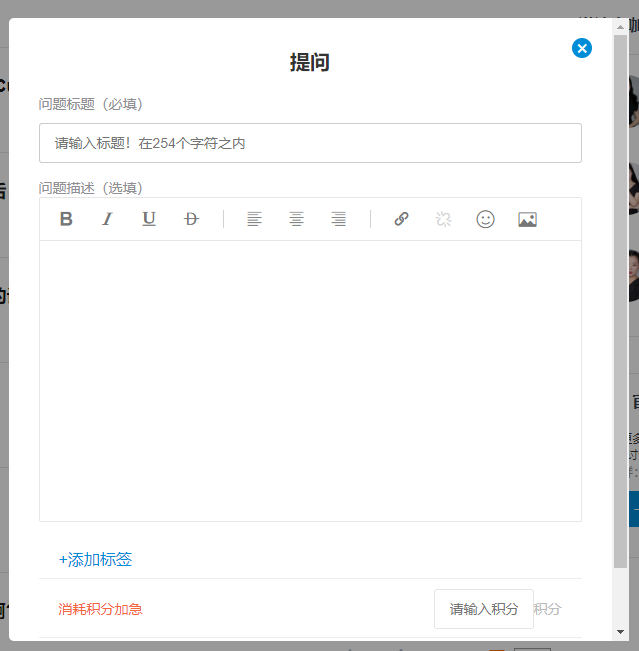
Task: Click the dialog scrollbar down arrow
Action: [621, 632]
